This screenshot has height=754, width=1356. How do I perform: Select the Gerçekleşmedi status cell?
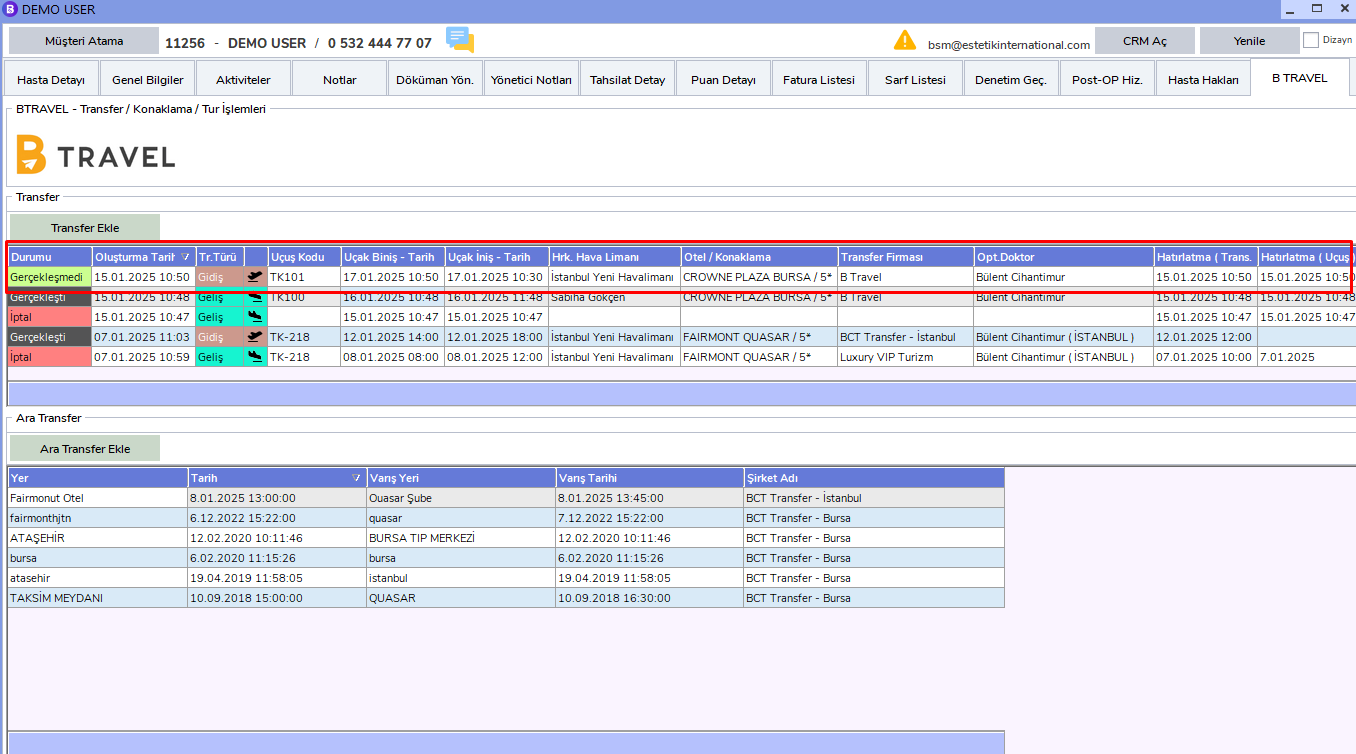(x=50, y=277)
